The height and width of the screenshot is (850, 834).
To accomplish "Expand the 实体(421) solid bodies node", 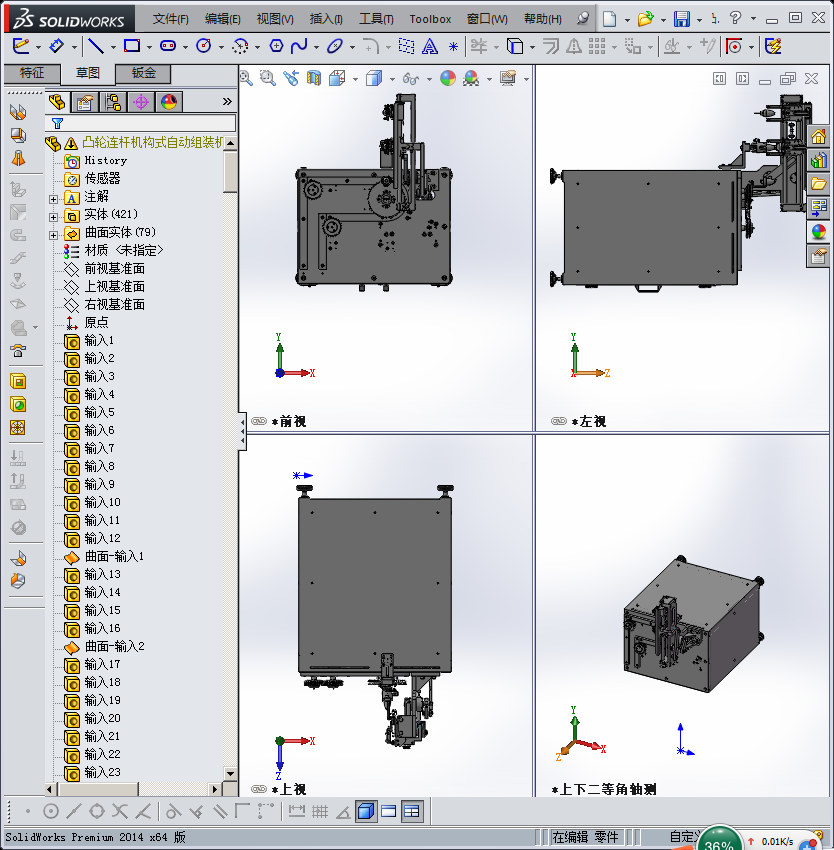I will (x=53, y=217).
